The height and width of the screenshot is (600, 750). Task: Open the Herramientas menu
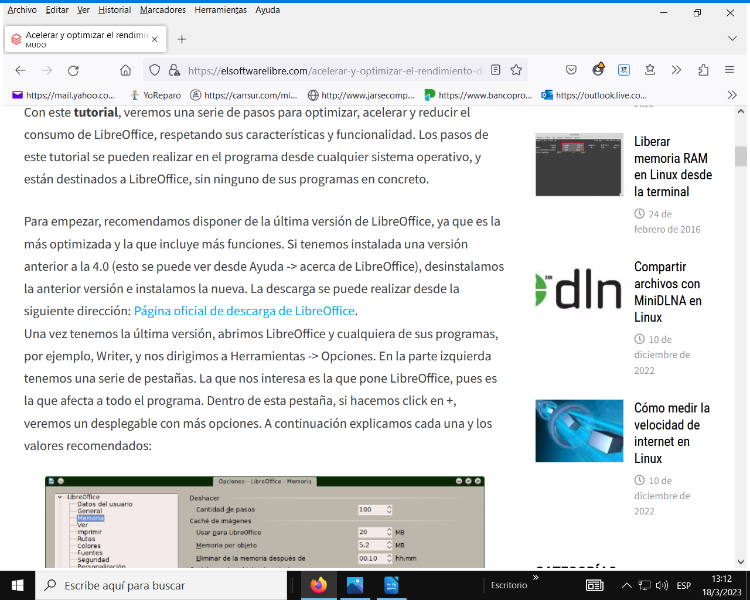click(221, 9)
